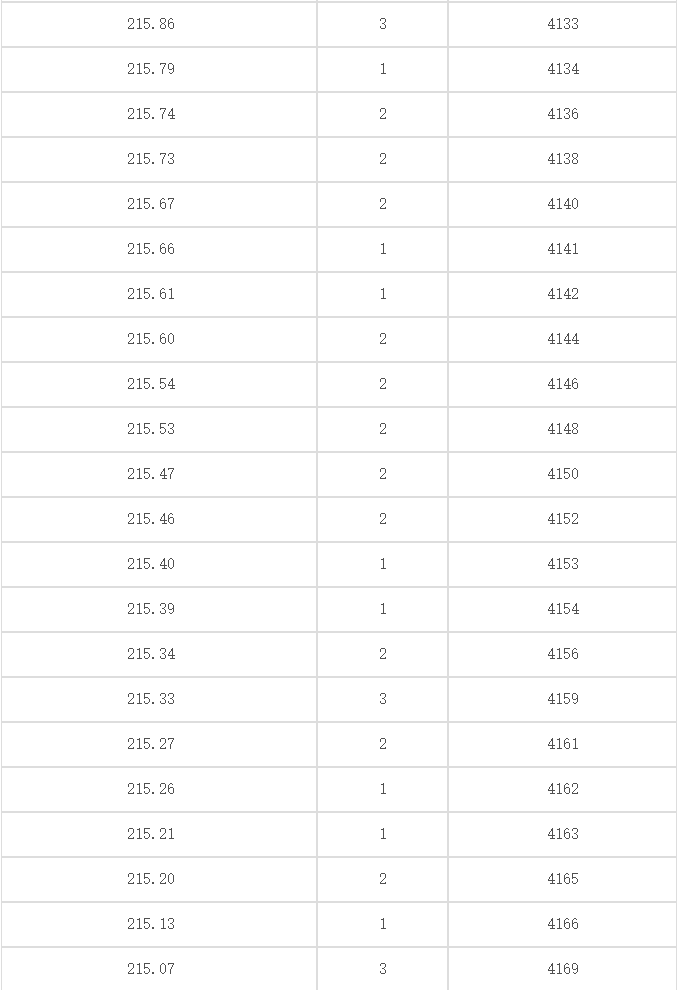Select cumulative value 4161
This screenshot has width=678, height=990.
pos(562,744)
